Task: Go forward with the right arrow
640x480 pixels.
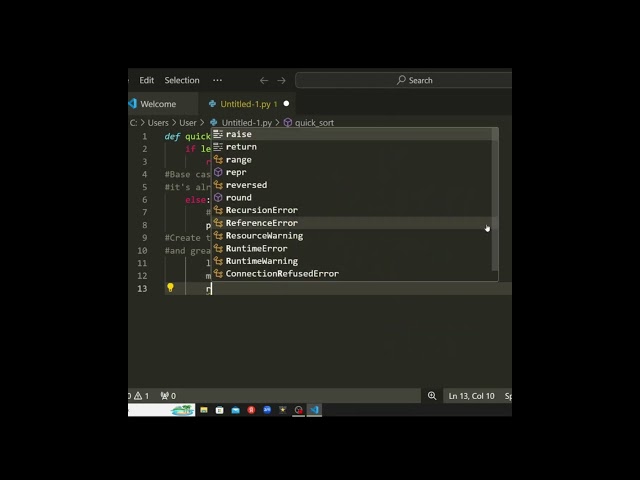Action: pyautogui.click(x=281, y=81)
